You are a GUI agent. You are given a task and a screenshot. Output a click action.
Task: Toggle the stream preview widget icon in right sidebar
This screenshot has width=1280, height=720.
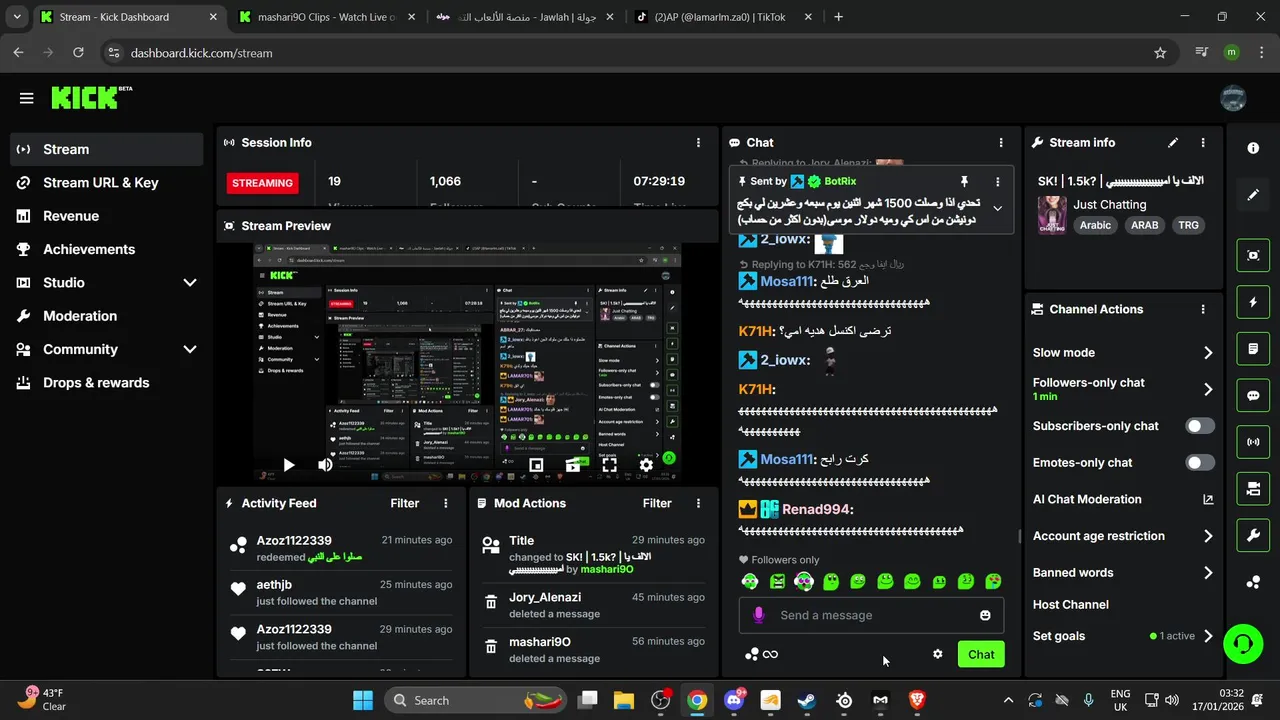(1253, 255)
